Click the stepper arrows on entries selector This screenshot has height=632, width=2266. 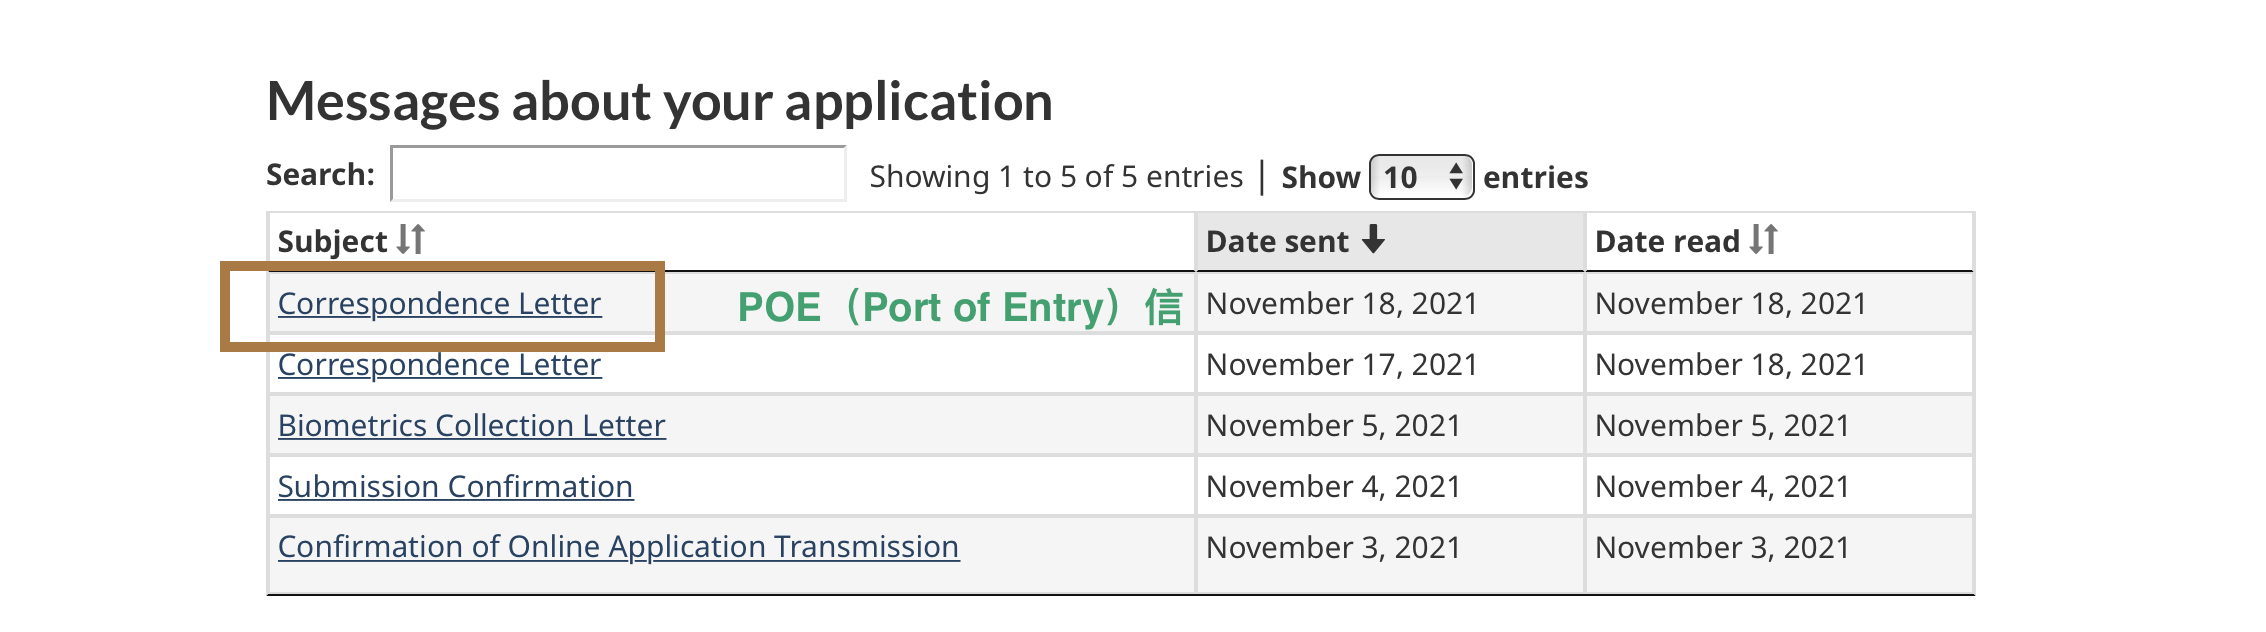1456,177
